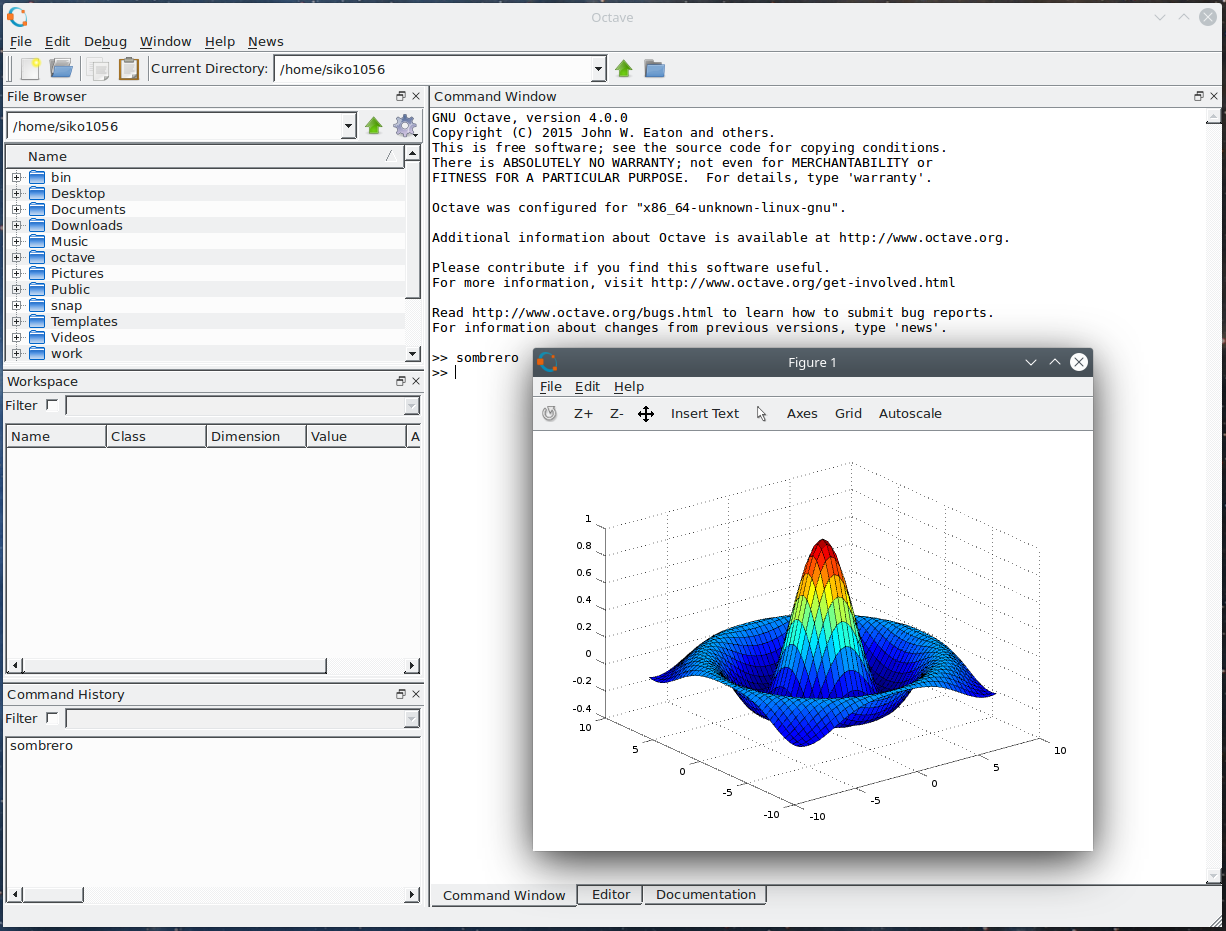Toggle the Command History Filter checkbox
The width and height of the screenshot is (1226, 931).
coord(52,718)
